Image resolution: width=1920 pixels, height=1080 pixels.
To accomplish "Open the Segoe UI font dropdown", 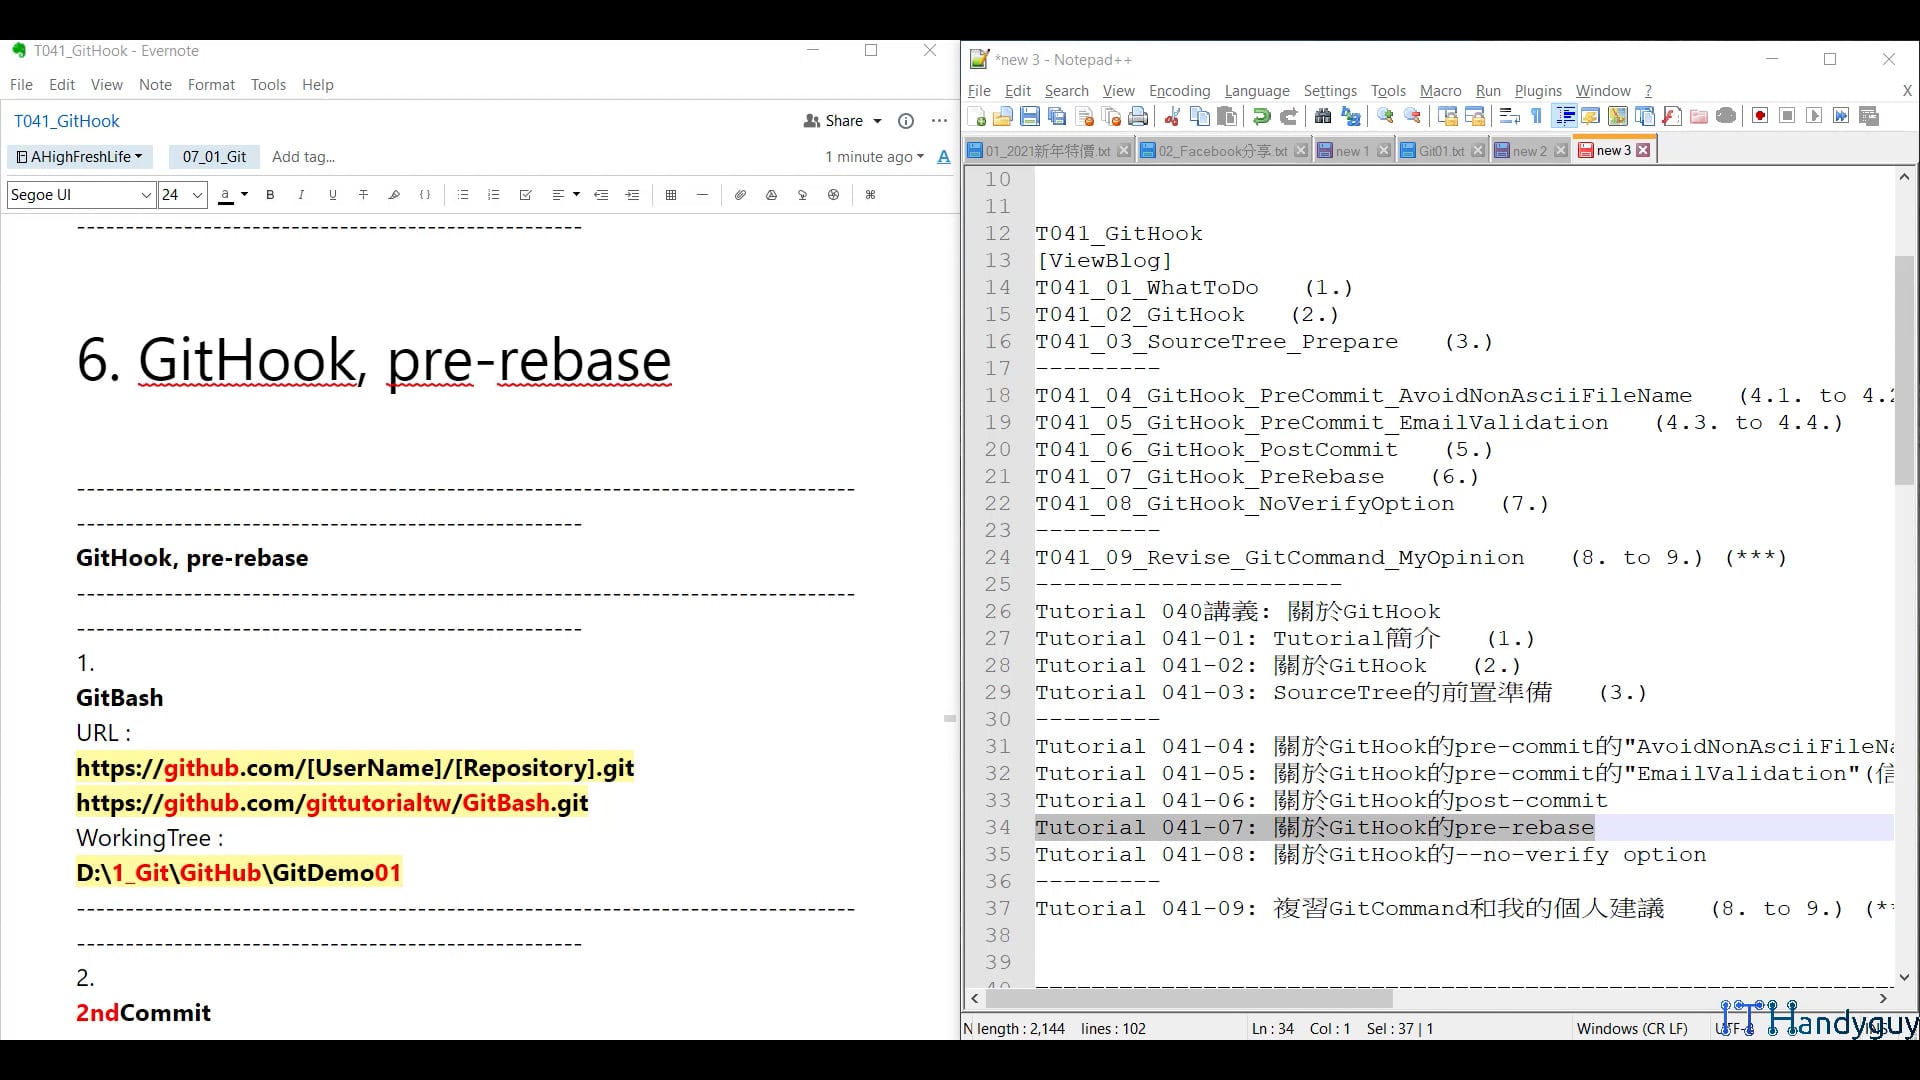I will pos(81,195).
